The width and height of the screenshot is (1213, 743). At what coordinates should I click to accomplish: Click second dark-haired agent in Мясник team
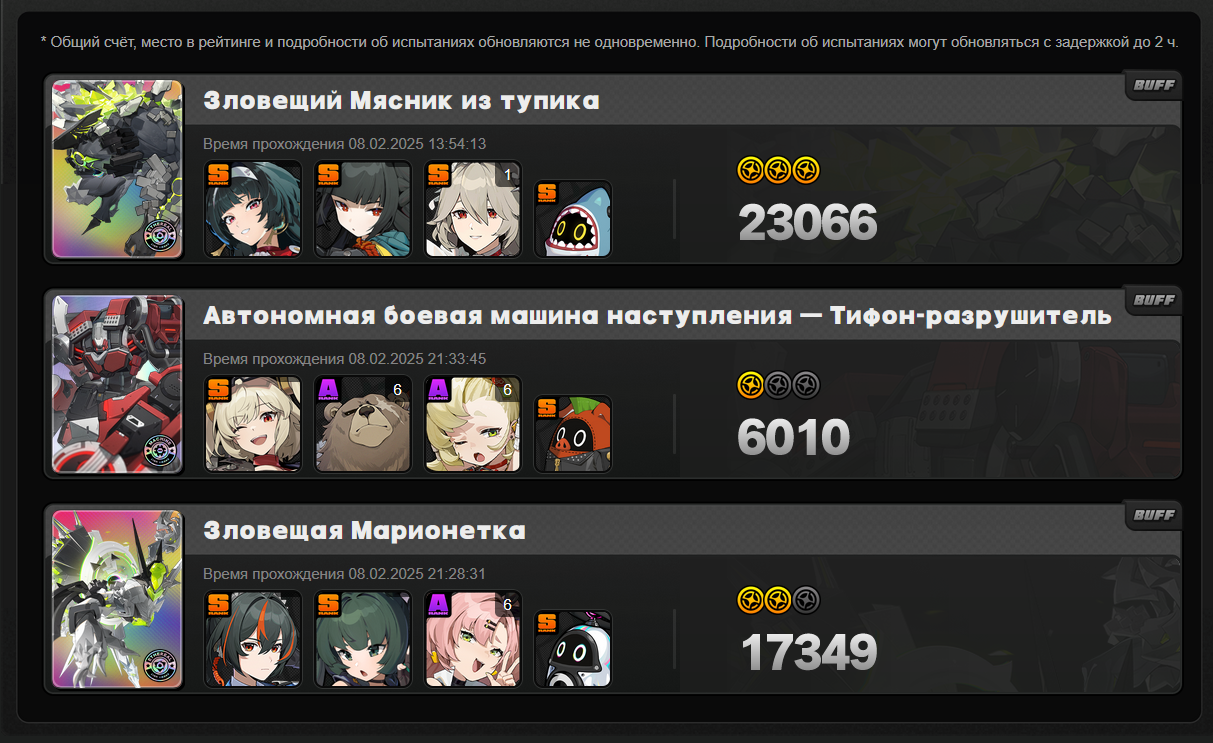(363, 209)
